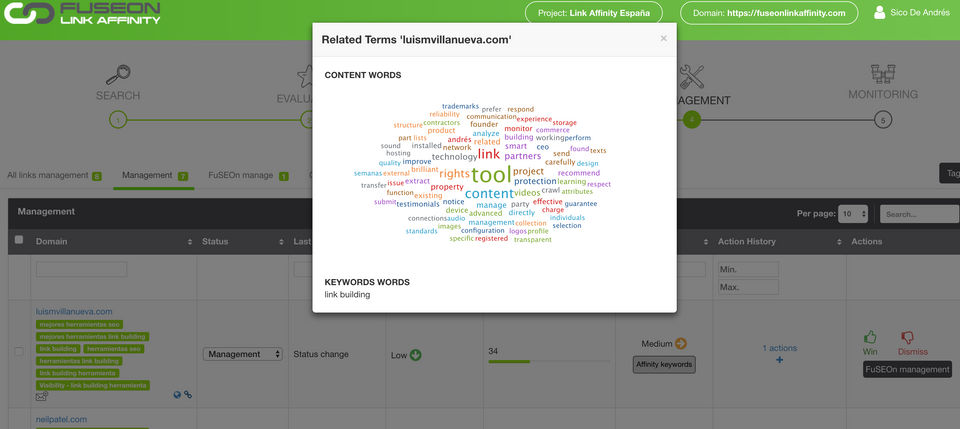The height and width of the screenshot is (429, 960).
Task: Click the Tag button partly hidden at the right edge
Action: coord(950,174)
